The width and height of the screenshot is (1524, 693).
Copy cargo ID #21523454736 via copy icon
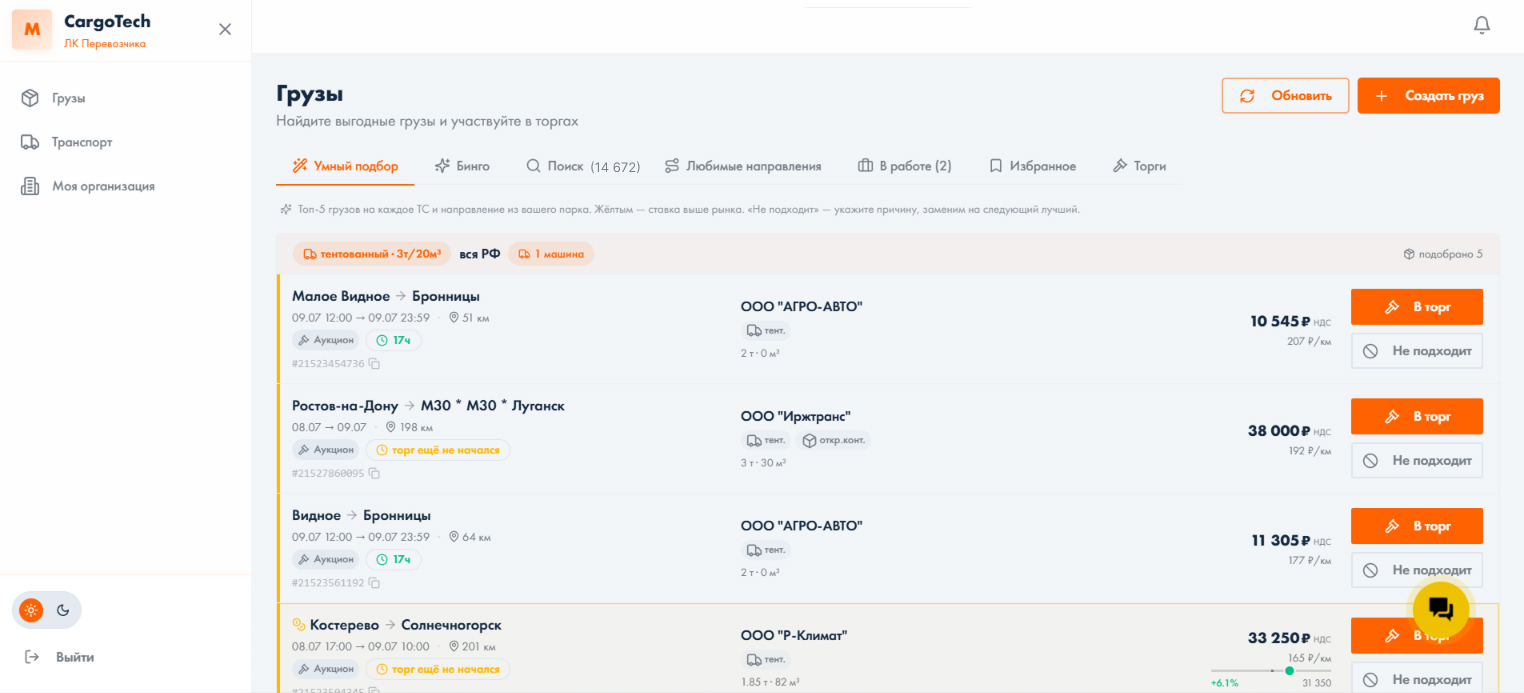(x=374, y=364)
